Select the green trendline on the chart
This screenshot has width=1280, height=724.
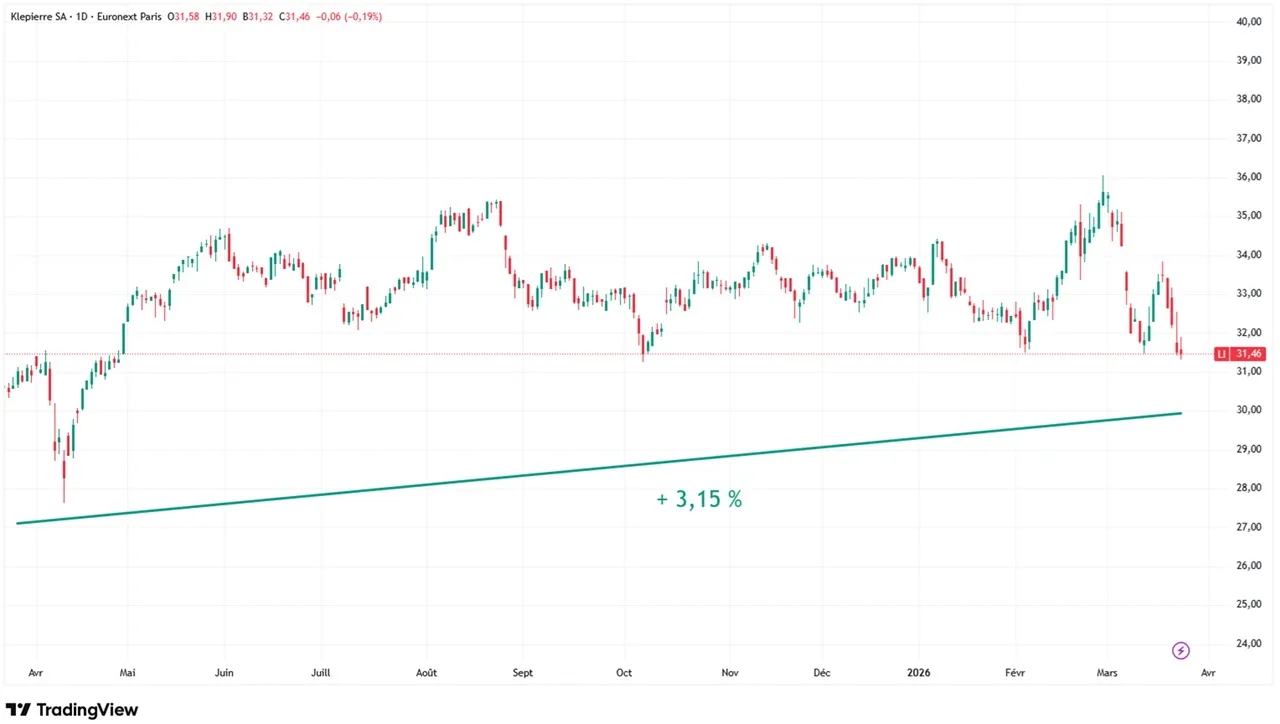(x=600, y=466)
